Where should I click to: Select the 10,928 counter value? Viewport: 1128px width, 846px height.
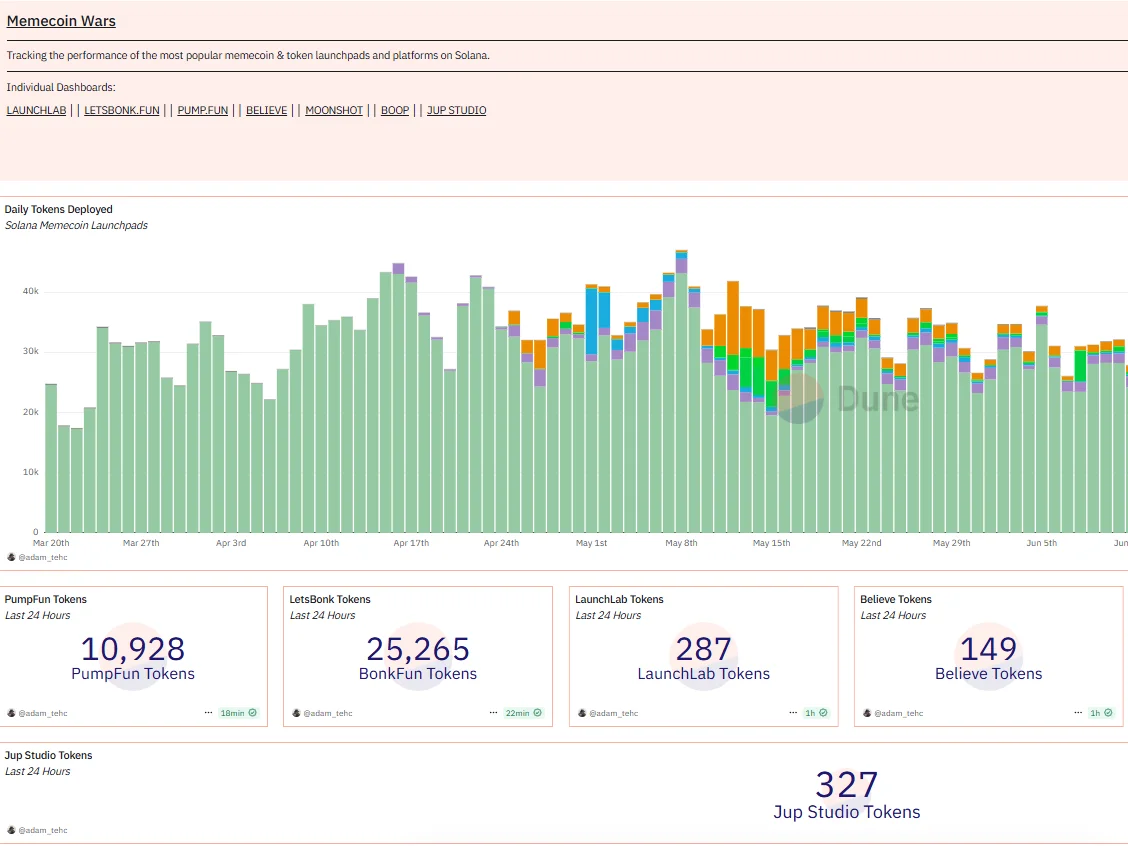[133, 649]
